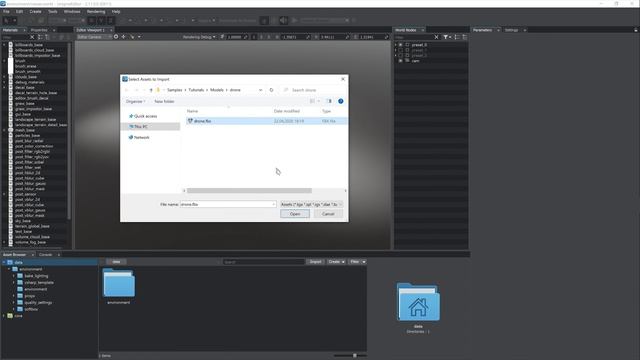
Task: Adjust the Asset Browser thumbnail size slider
Action: click(x=355, y=356)
